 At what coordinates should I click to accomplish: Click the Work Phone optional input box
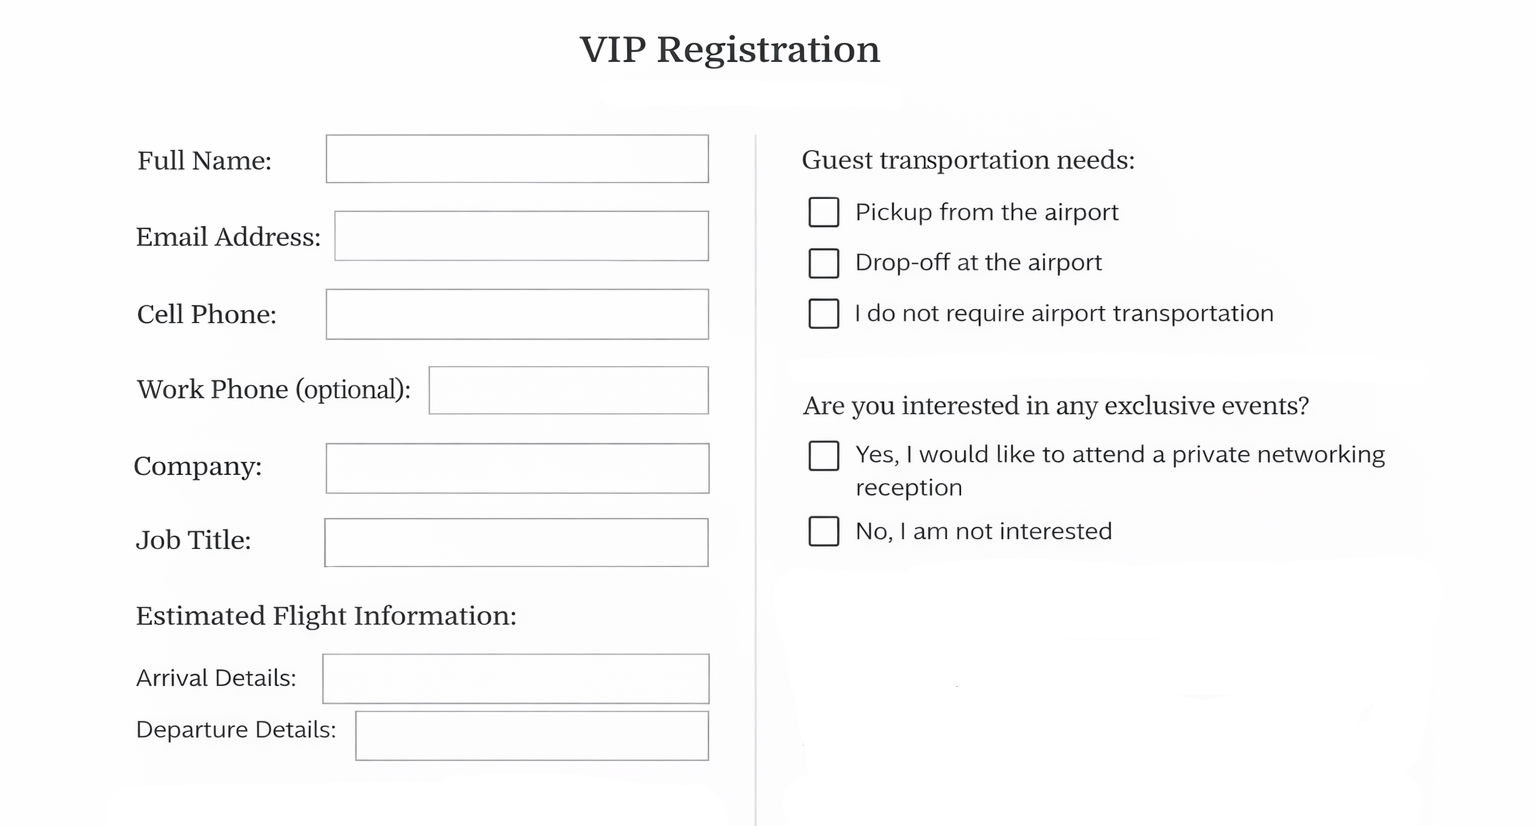568,390
